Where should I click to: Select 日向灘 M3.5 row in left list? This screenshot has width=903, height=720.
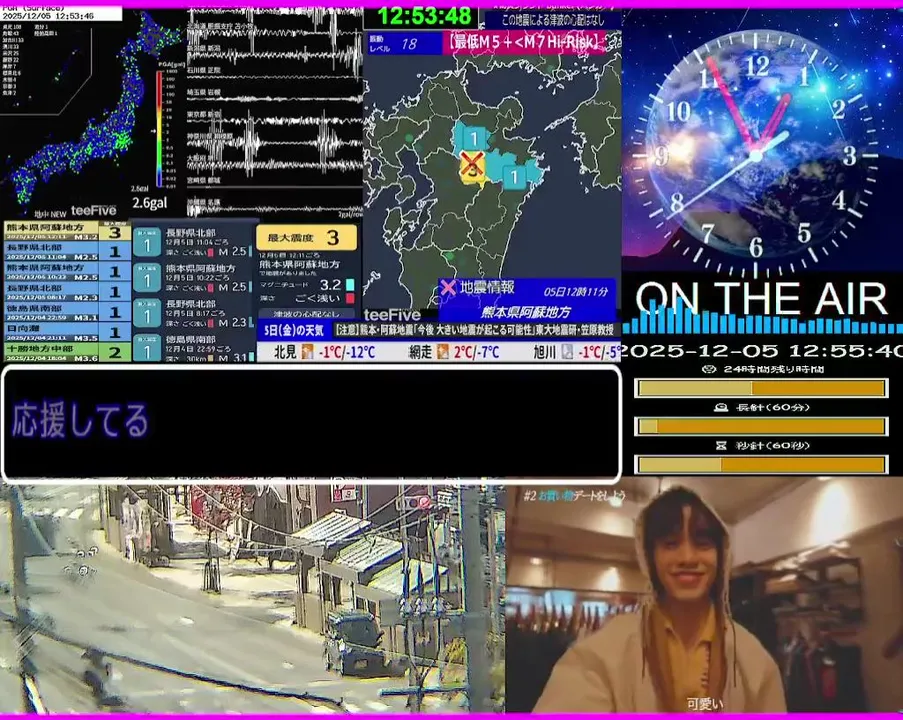[67, 332]
